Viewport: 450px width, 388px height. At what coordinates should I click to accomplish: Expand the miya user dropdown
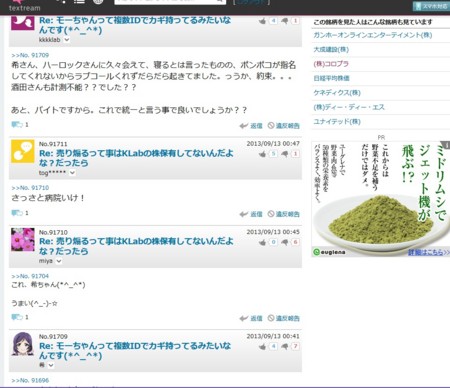[59, 261]
